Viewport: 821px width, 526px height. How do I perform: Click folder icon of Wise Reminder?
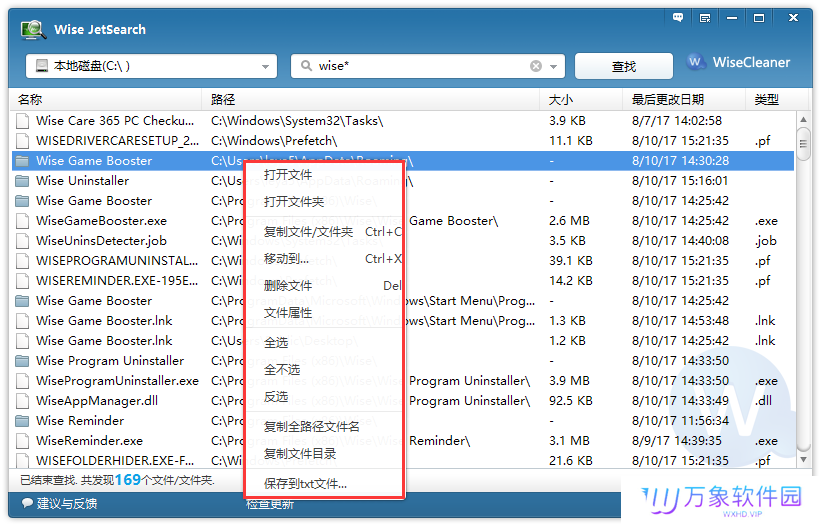(22, 421)
